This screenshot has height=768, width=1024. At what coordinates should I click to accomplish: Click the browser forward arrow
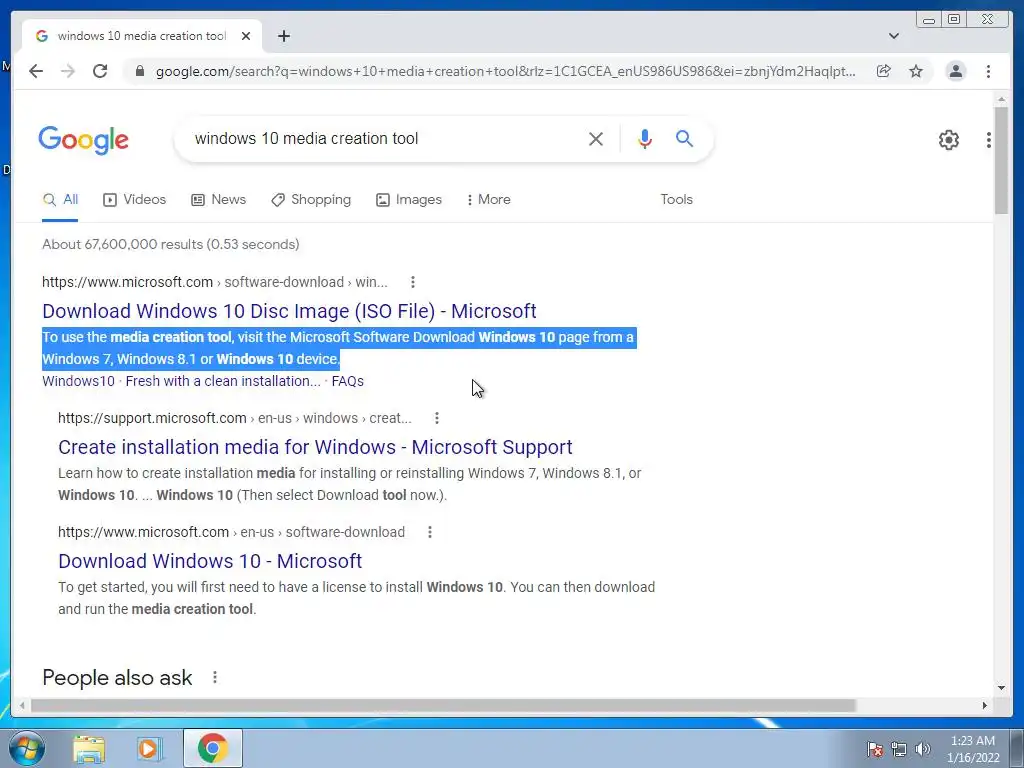click(x=68, y=71)
